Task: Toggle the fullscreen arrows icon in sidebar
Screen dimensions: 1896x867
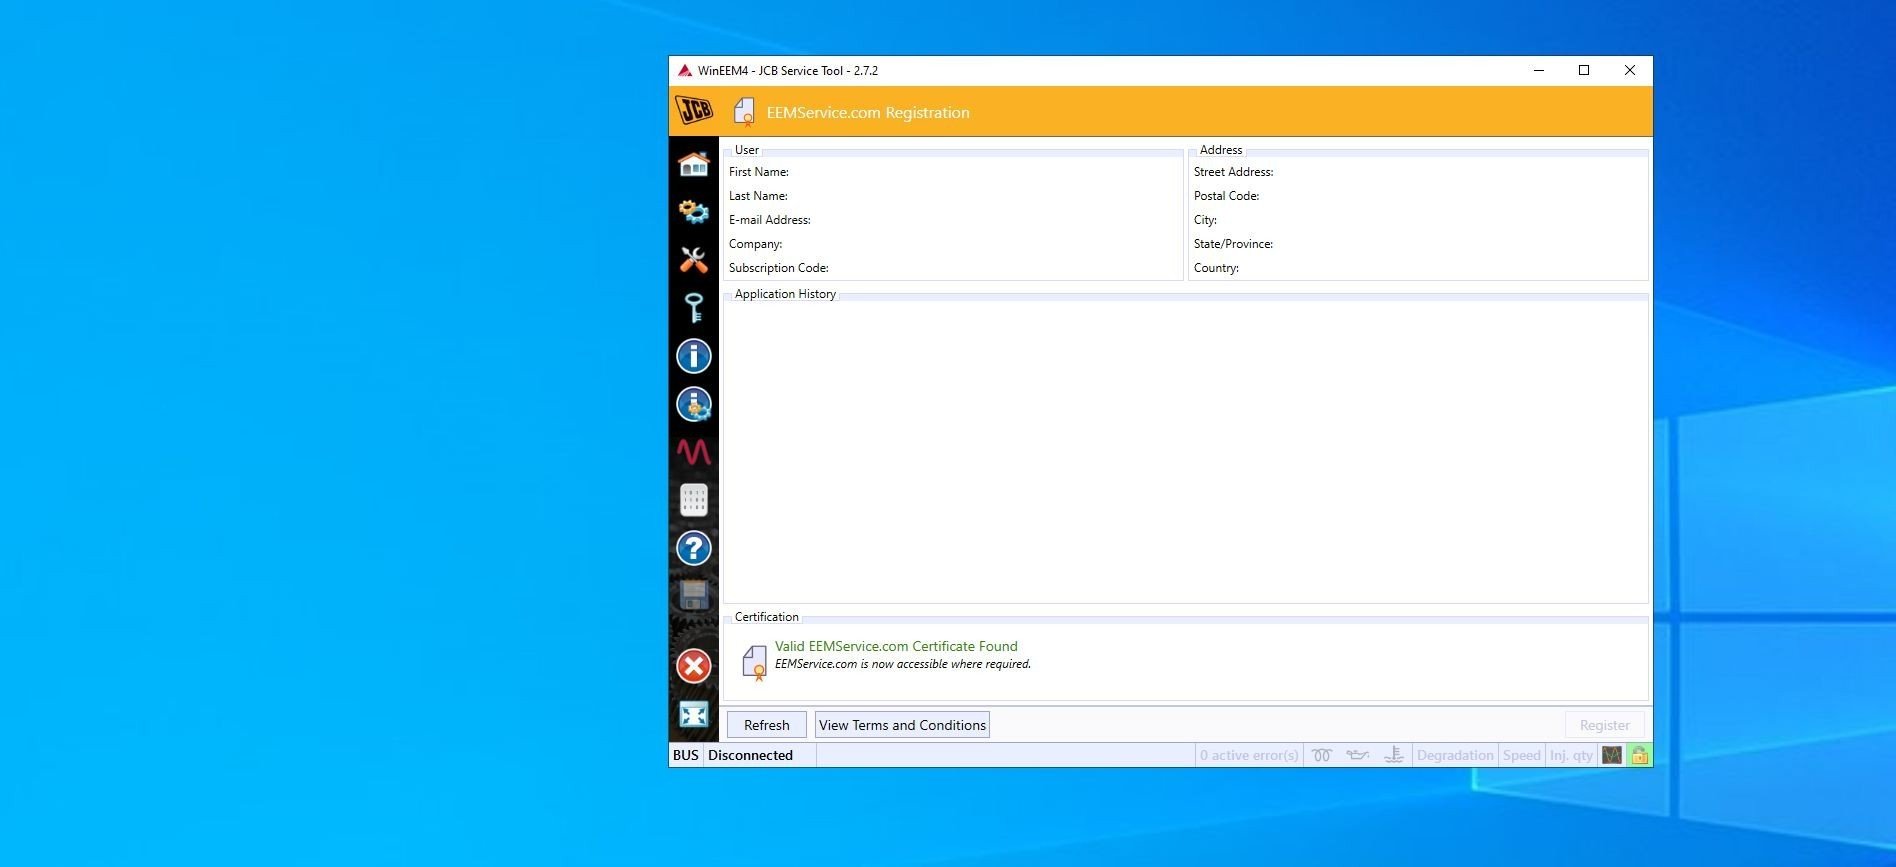Action: coord(693,714)
